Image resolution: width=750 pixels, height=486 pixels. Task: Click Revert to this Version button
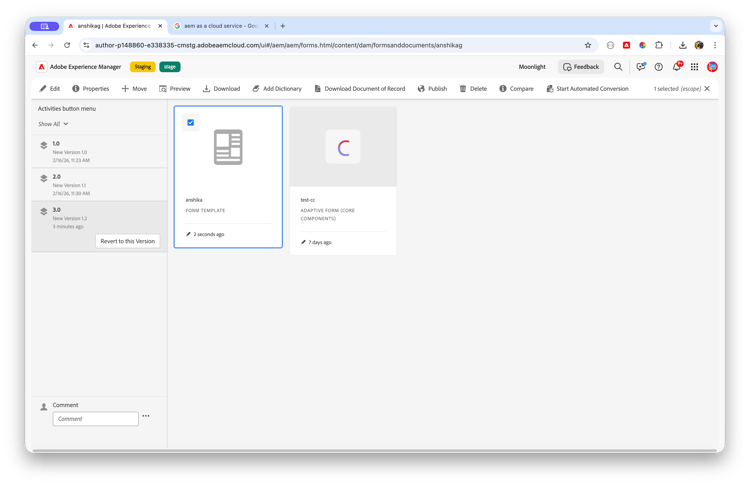click(x=128, y=241)
